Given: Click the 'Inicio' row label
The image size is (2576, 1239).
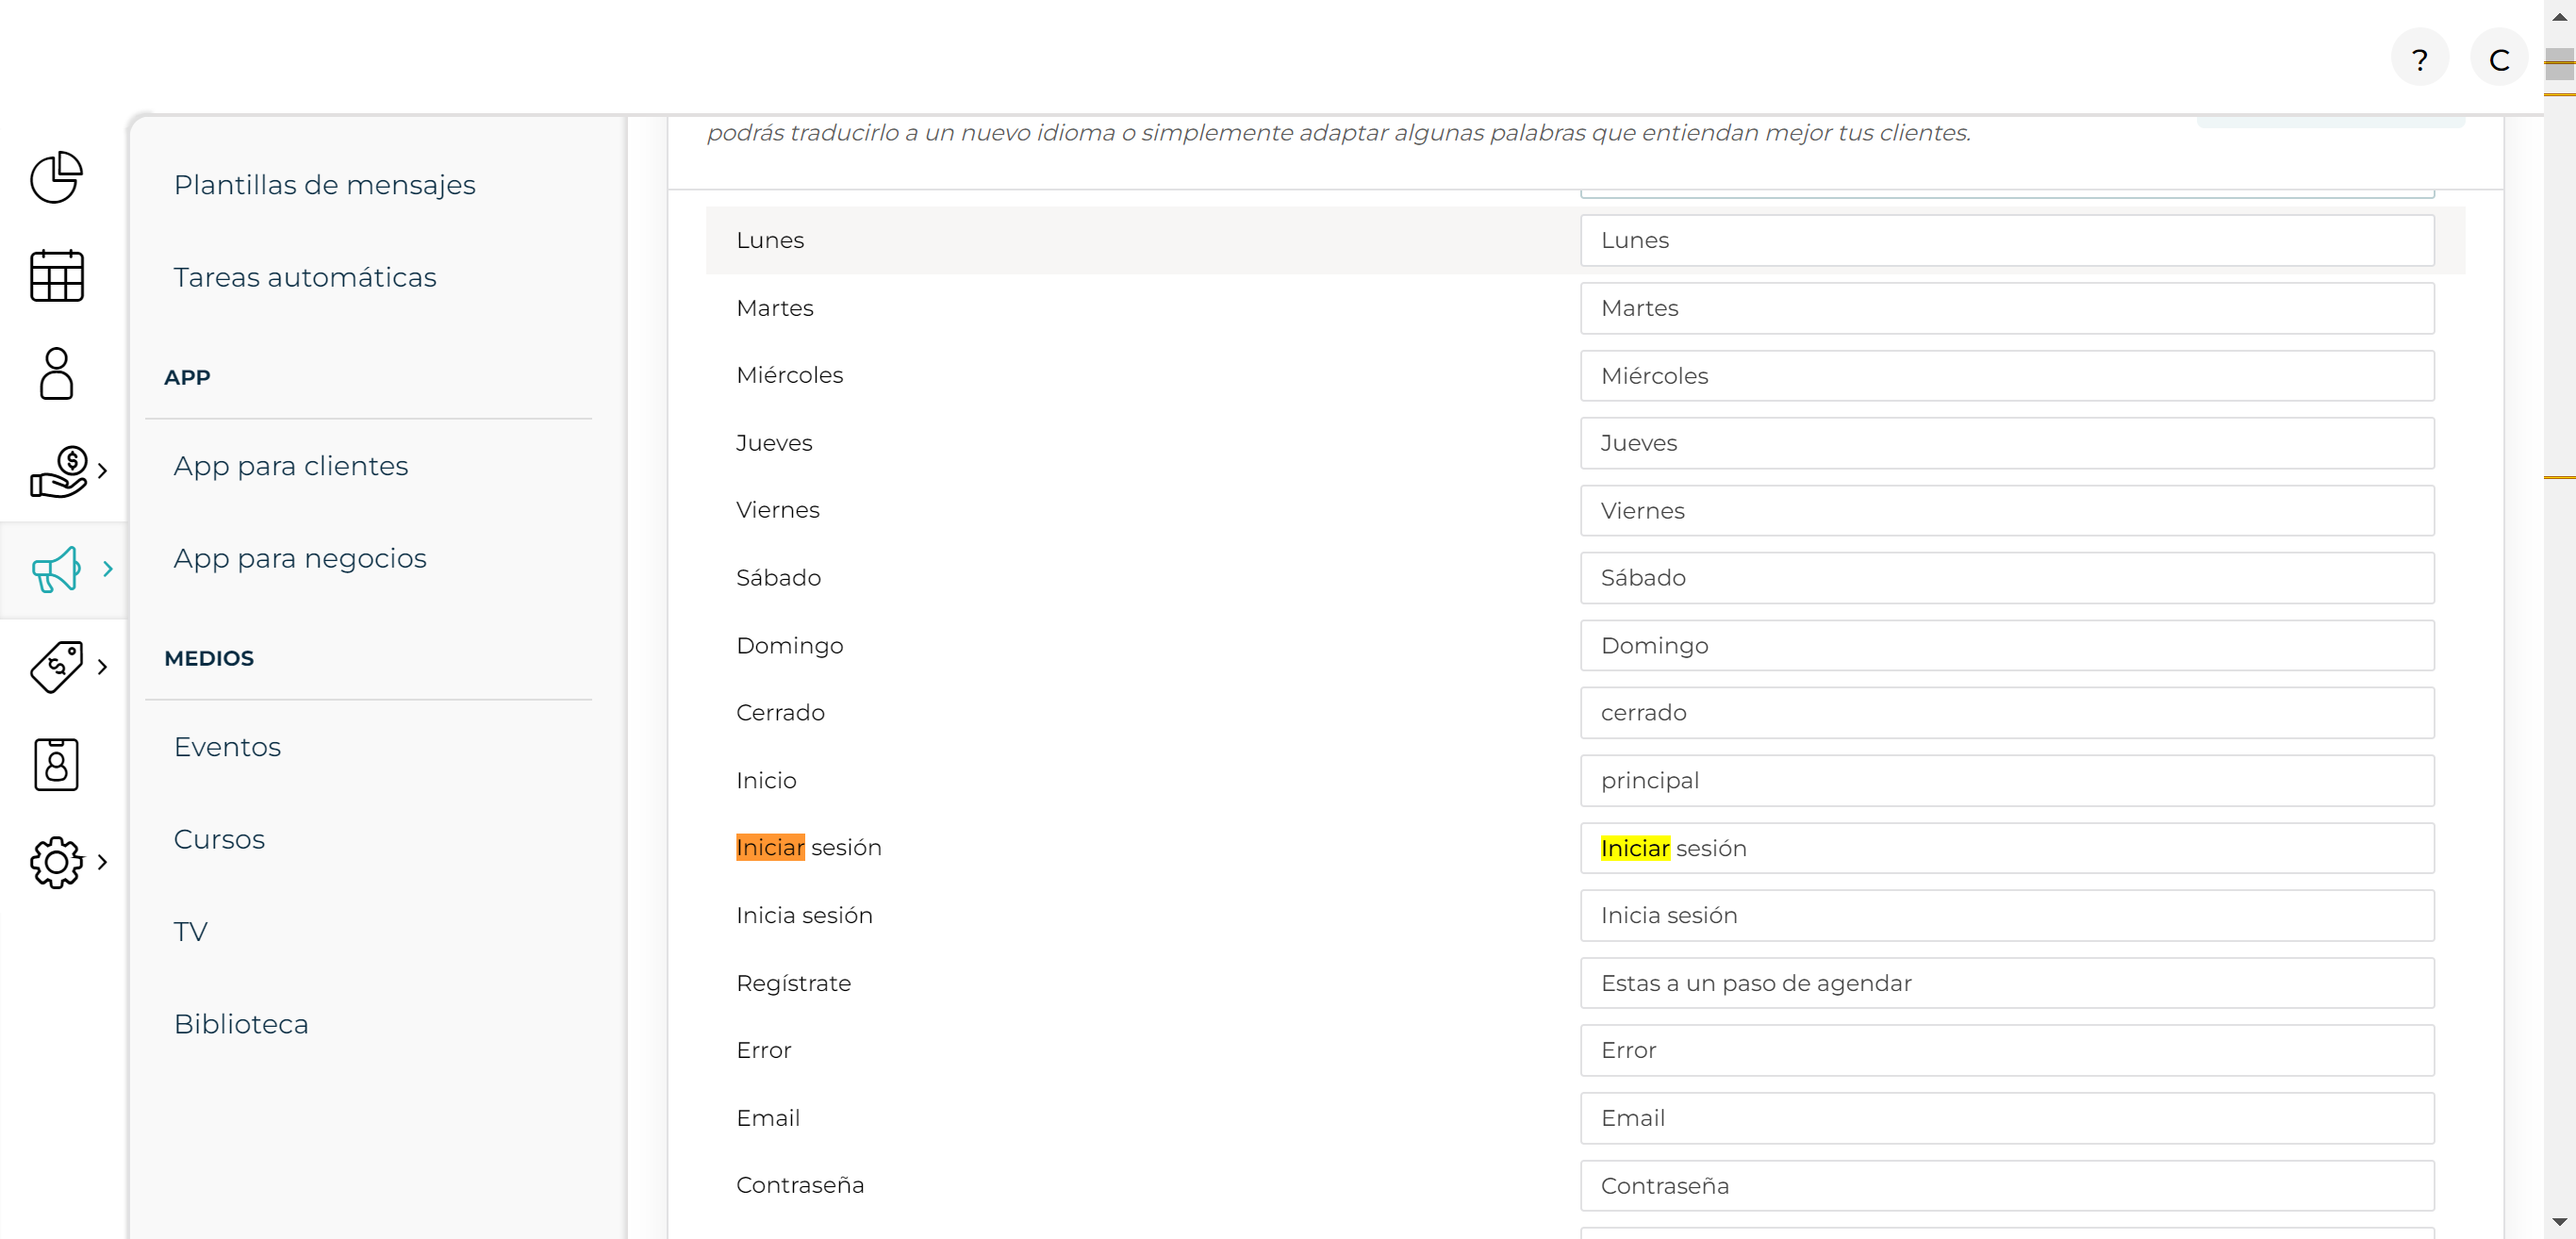Looking at the screenshot, I should pos(766,781).
